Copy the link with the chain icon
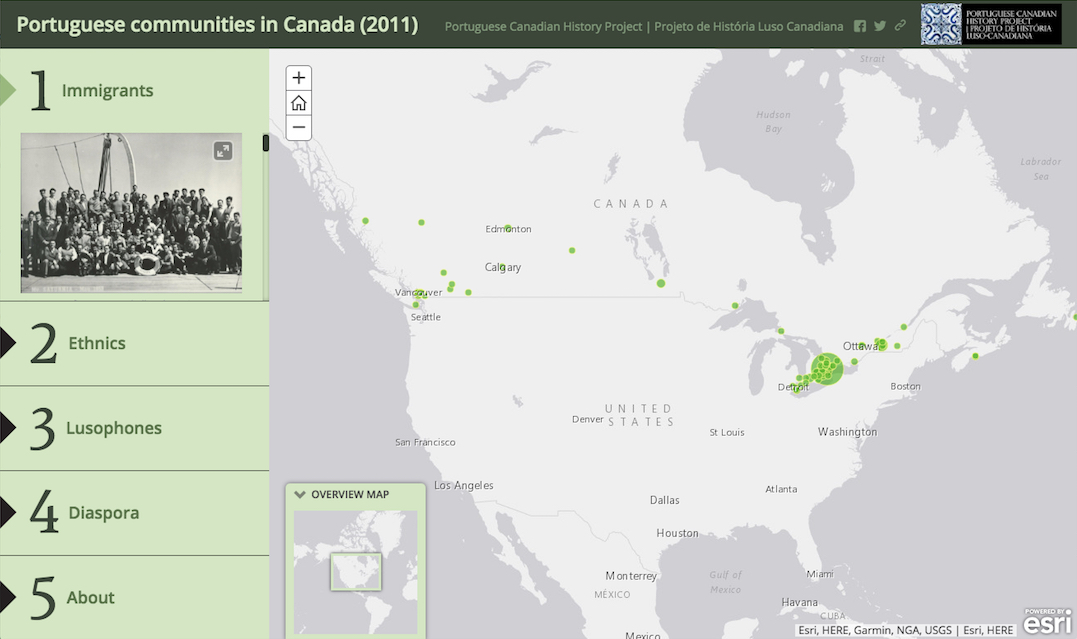 pos(899,26)
